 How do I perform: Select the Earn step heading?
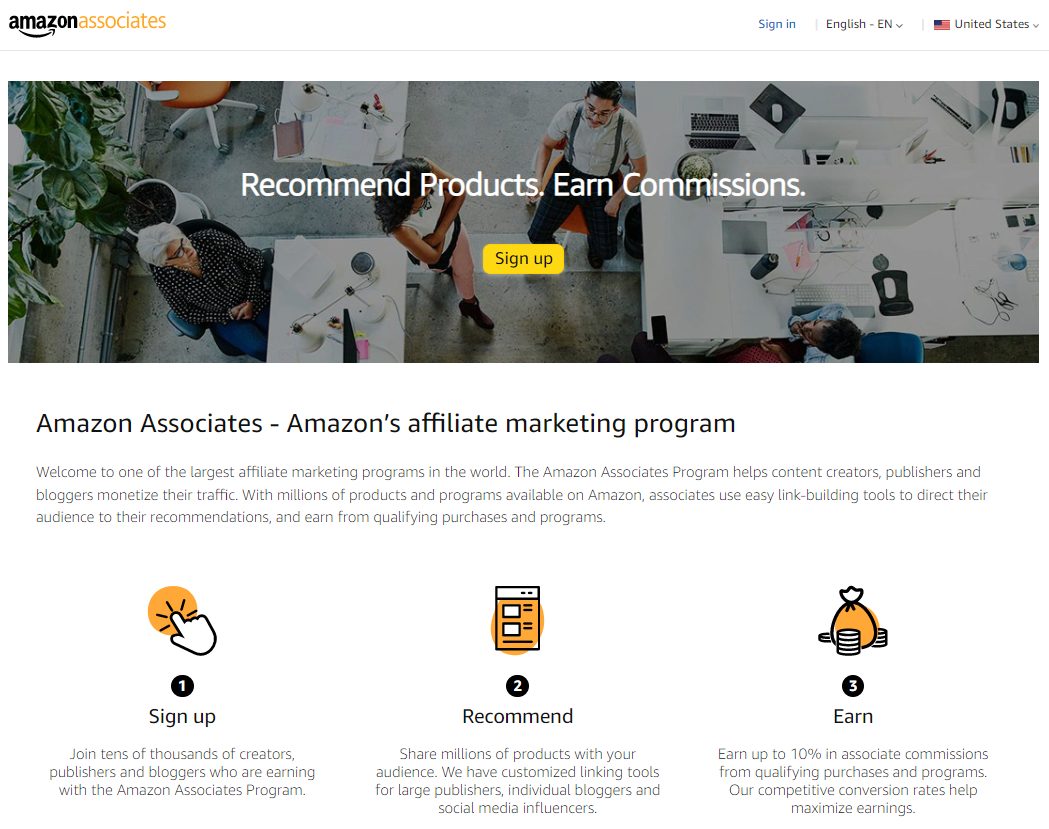[x=853, y=716]
